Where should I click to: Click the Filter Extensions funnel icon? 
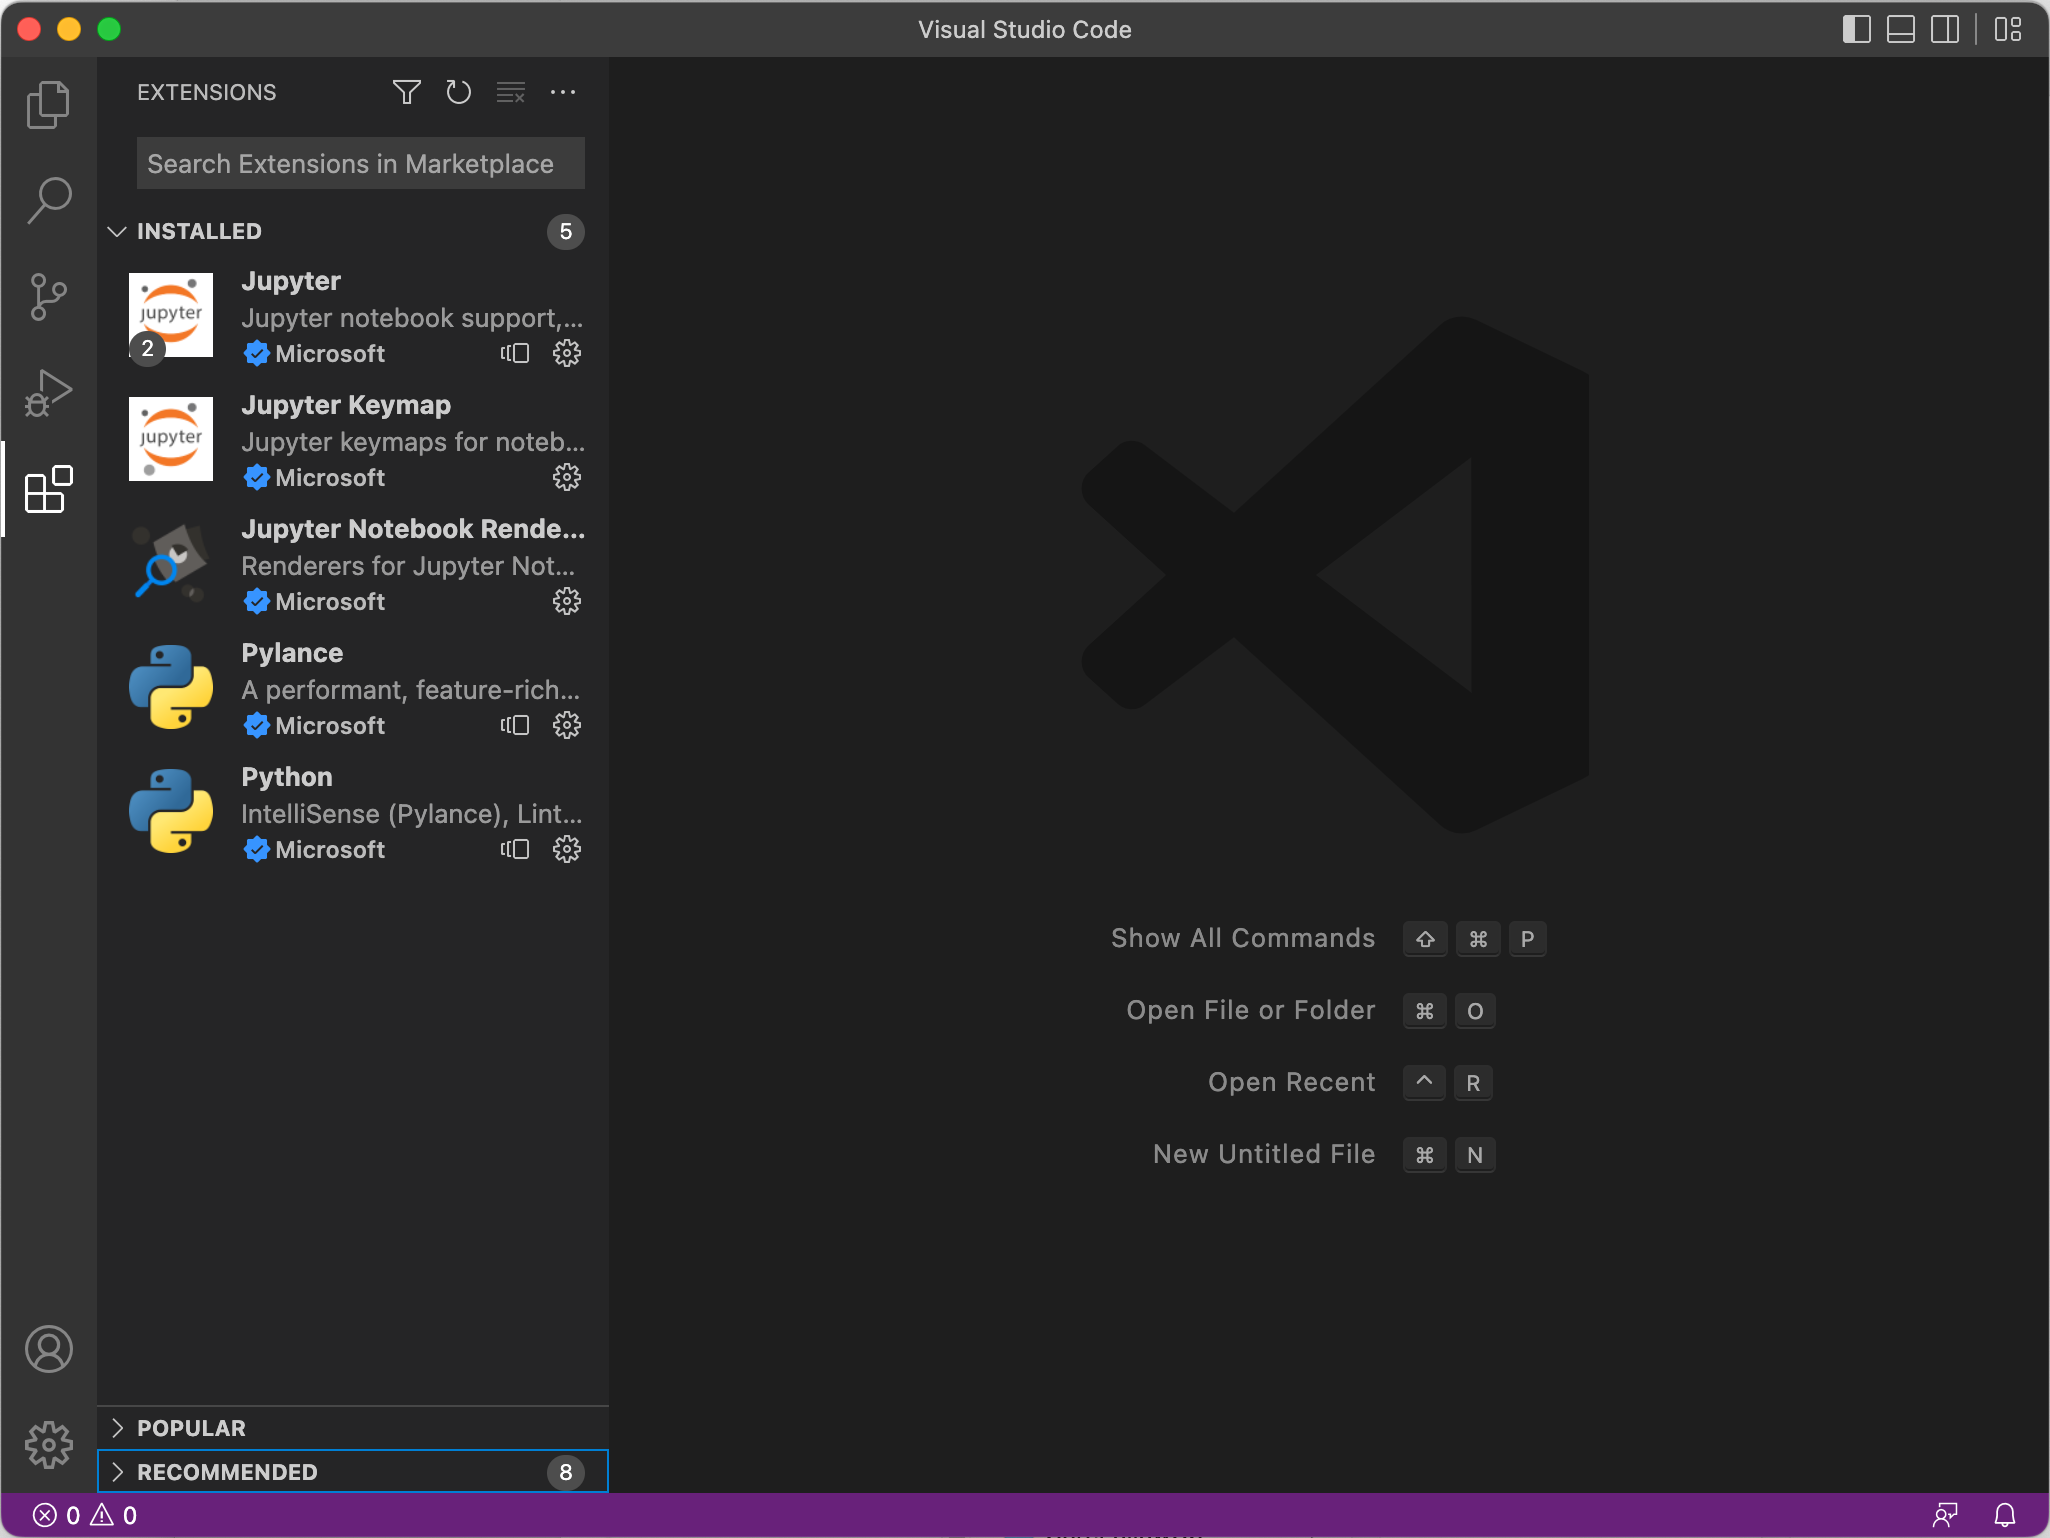[406, 93]
